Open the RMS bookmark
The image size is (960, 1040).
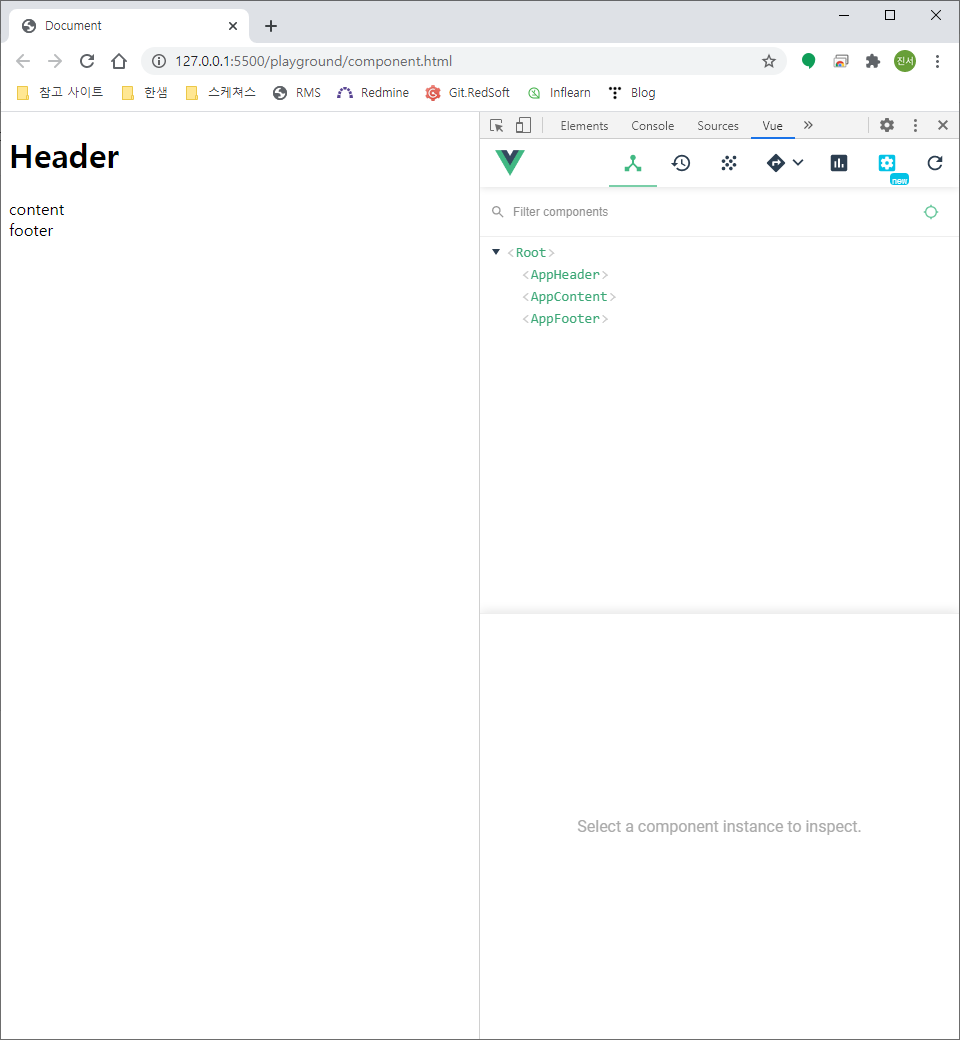point(297,93)
